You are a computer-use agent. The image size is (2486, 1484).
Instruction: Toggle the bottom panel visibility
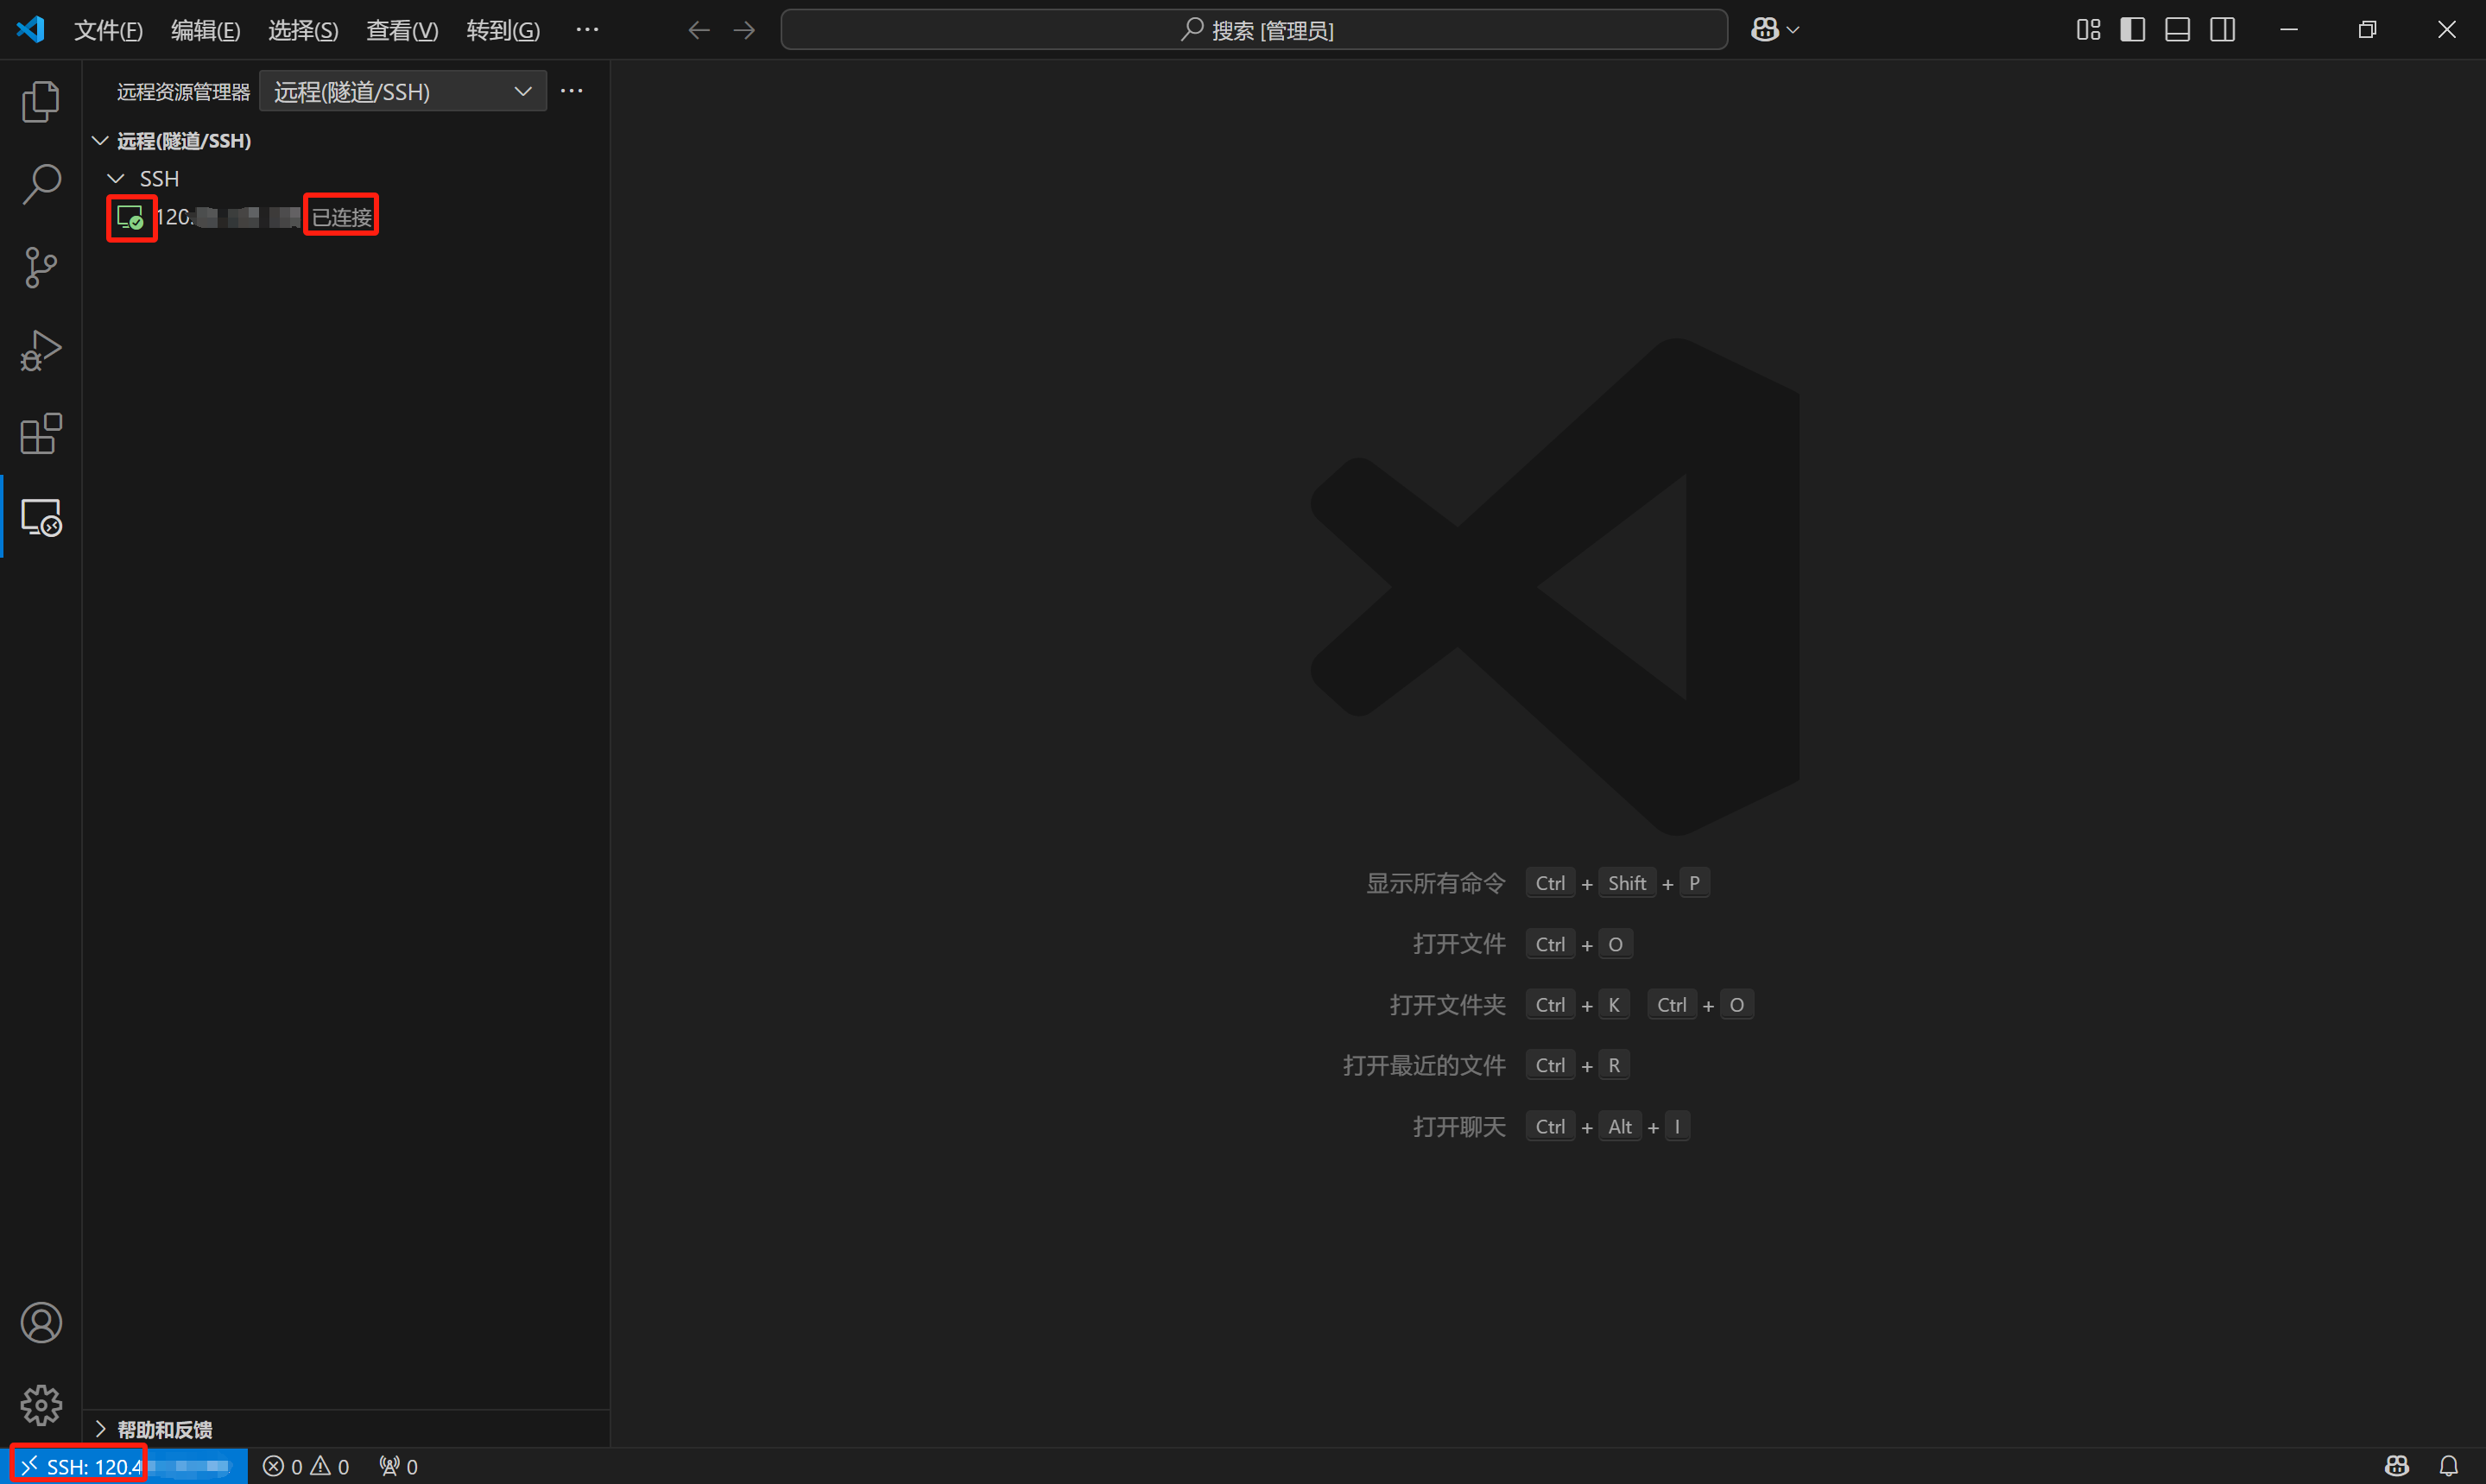[2177, 30]
